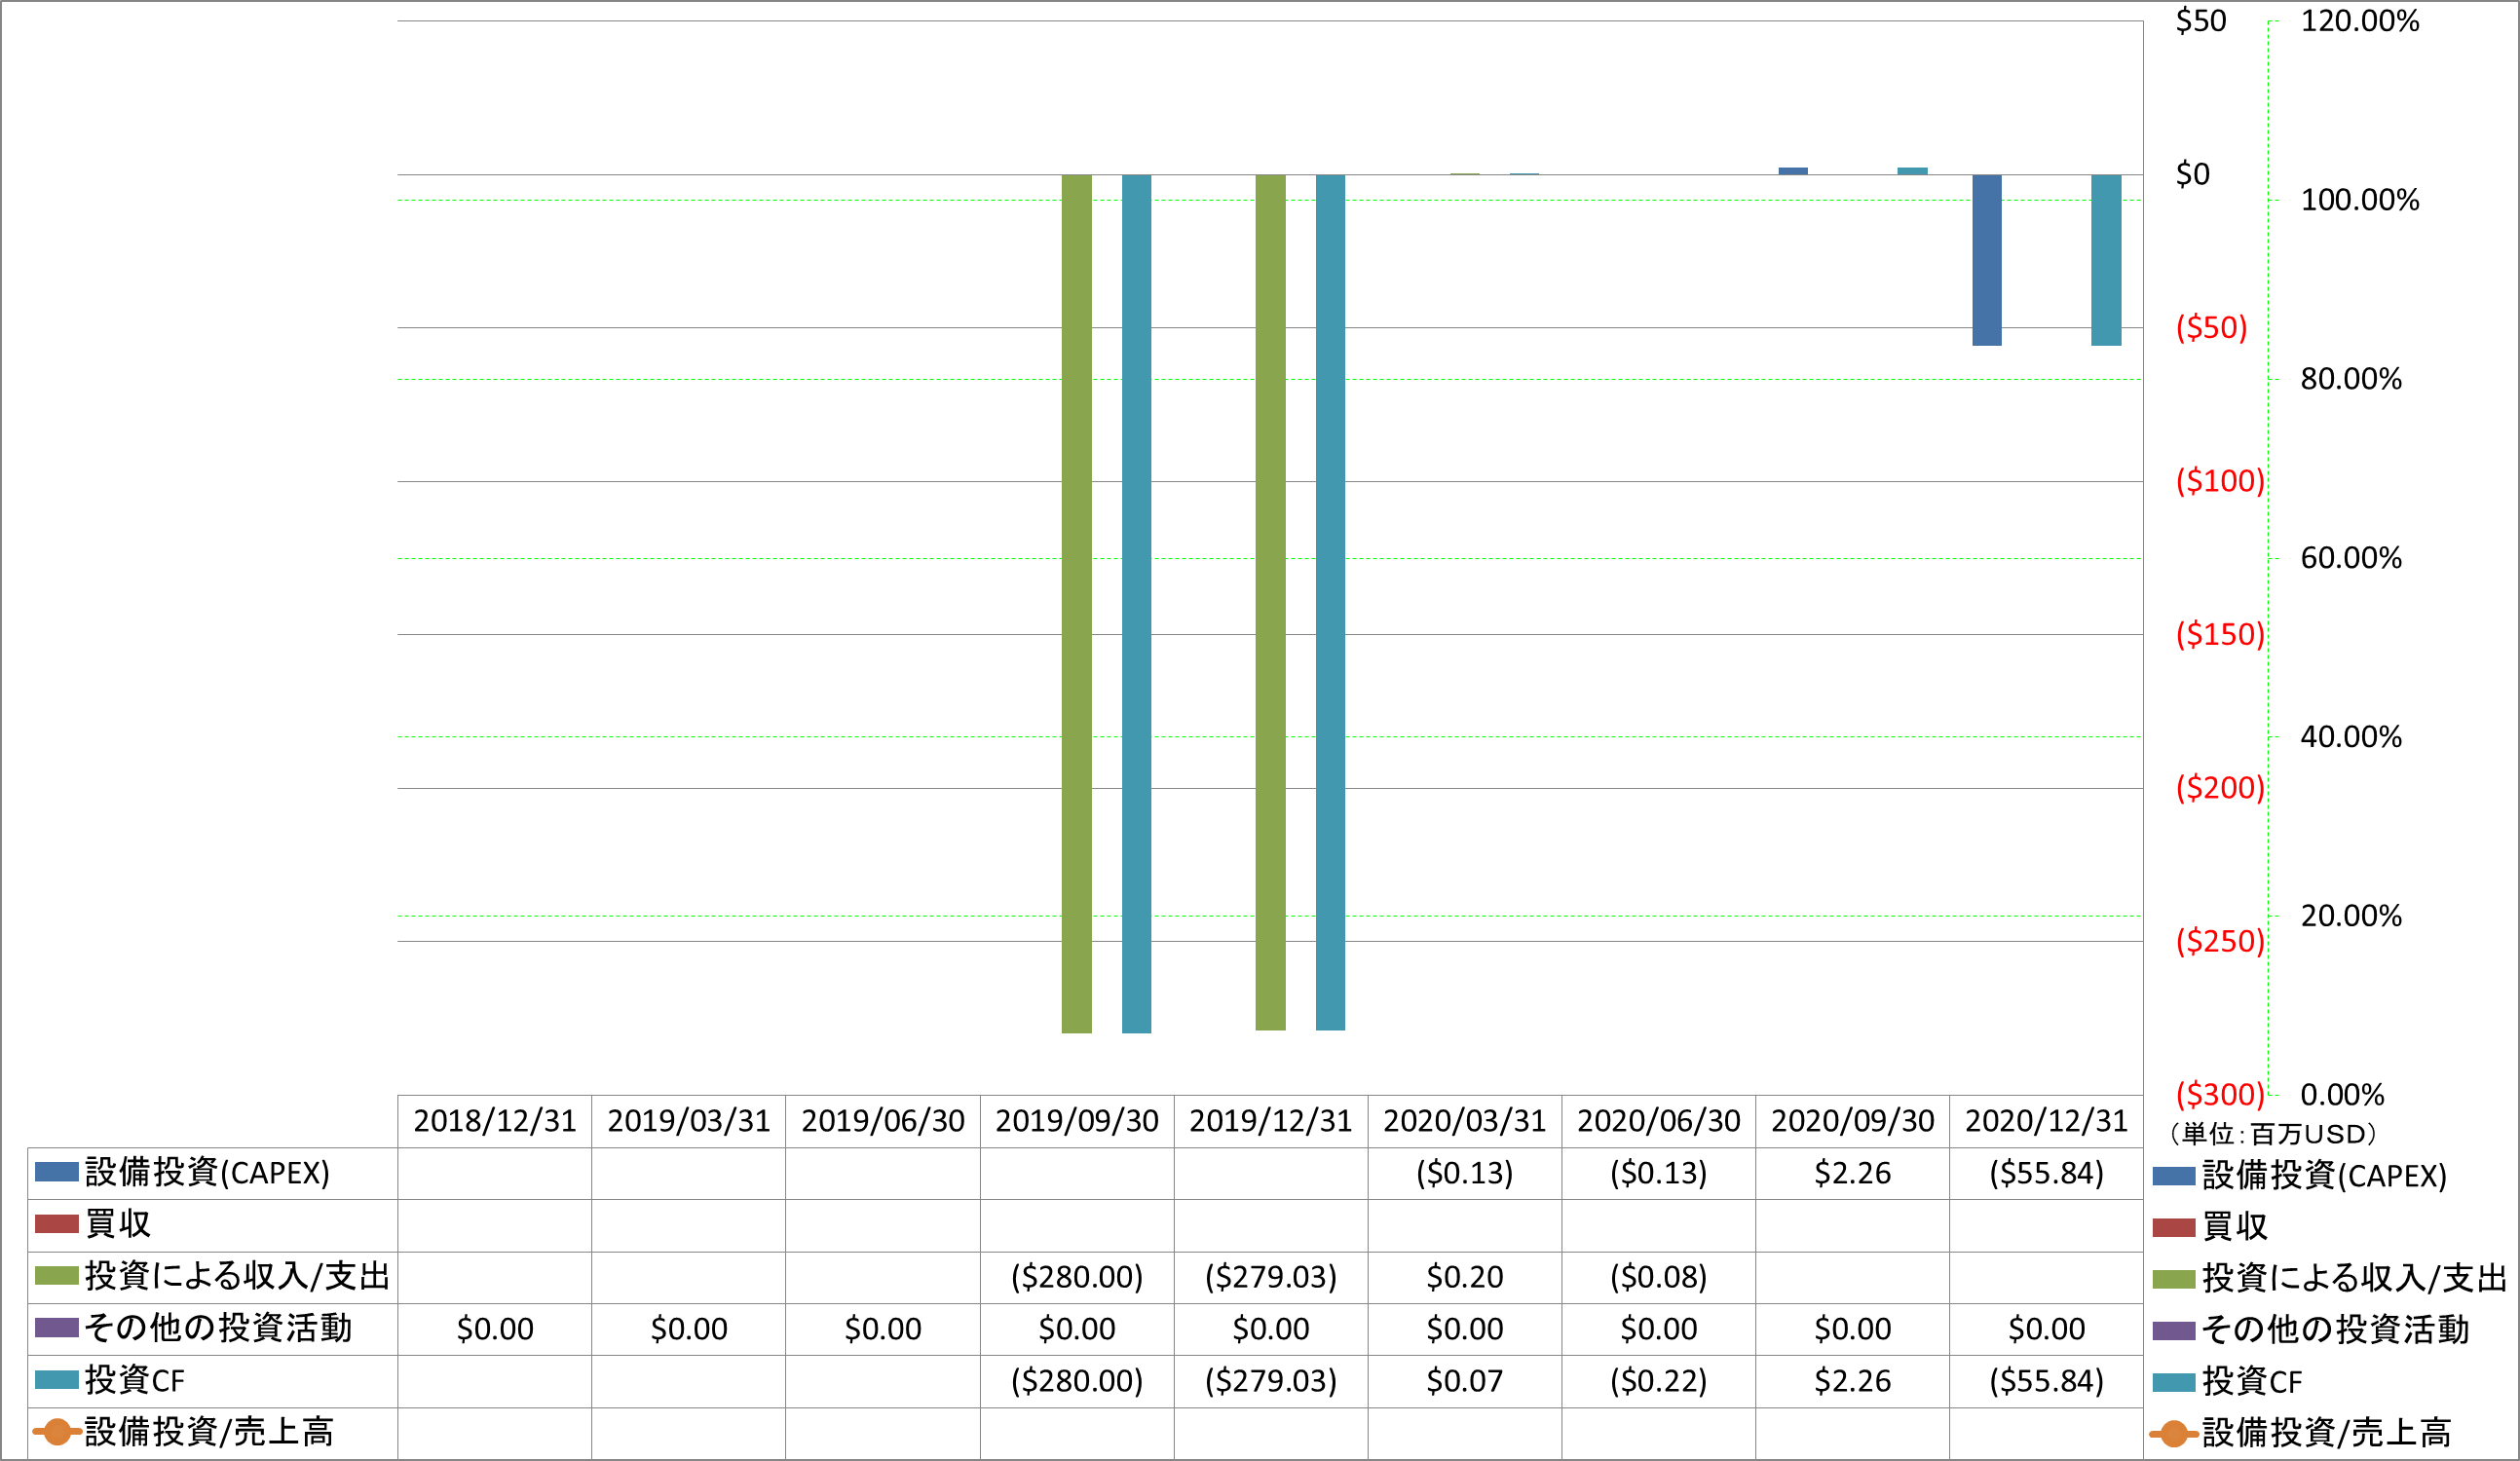Click the teal 投資CF swatch in the right legend
This screenshot has height=1461, width=2520.
click(x=2174, y=1383)
